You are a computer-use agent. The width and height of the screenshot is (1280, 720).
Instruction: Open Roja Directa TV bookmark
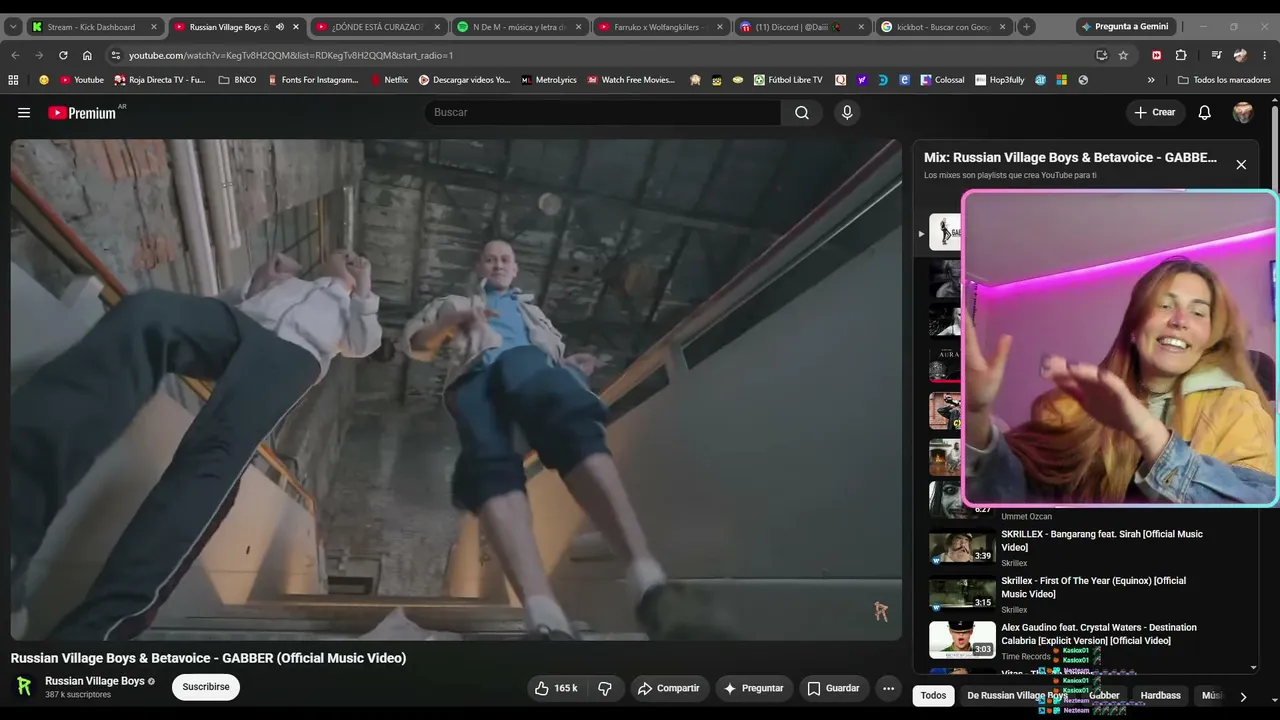160,80
